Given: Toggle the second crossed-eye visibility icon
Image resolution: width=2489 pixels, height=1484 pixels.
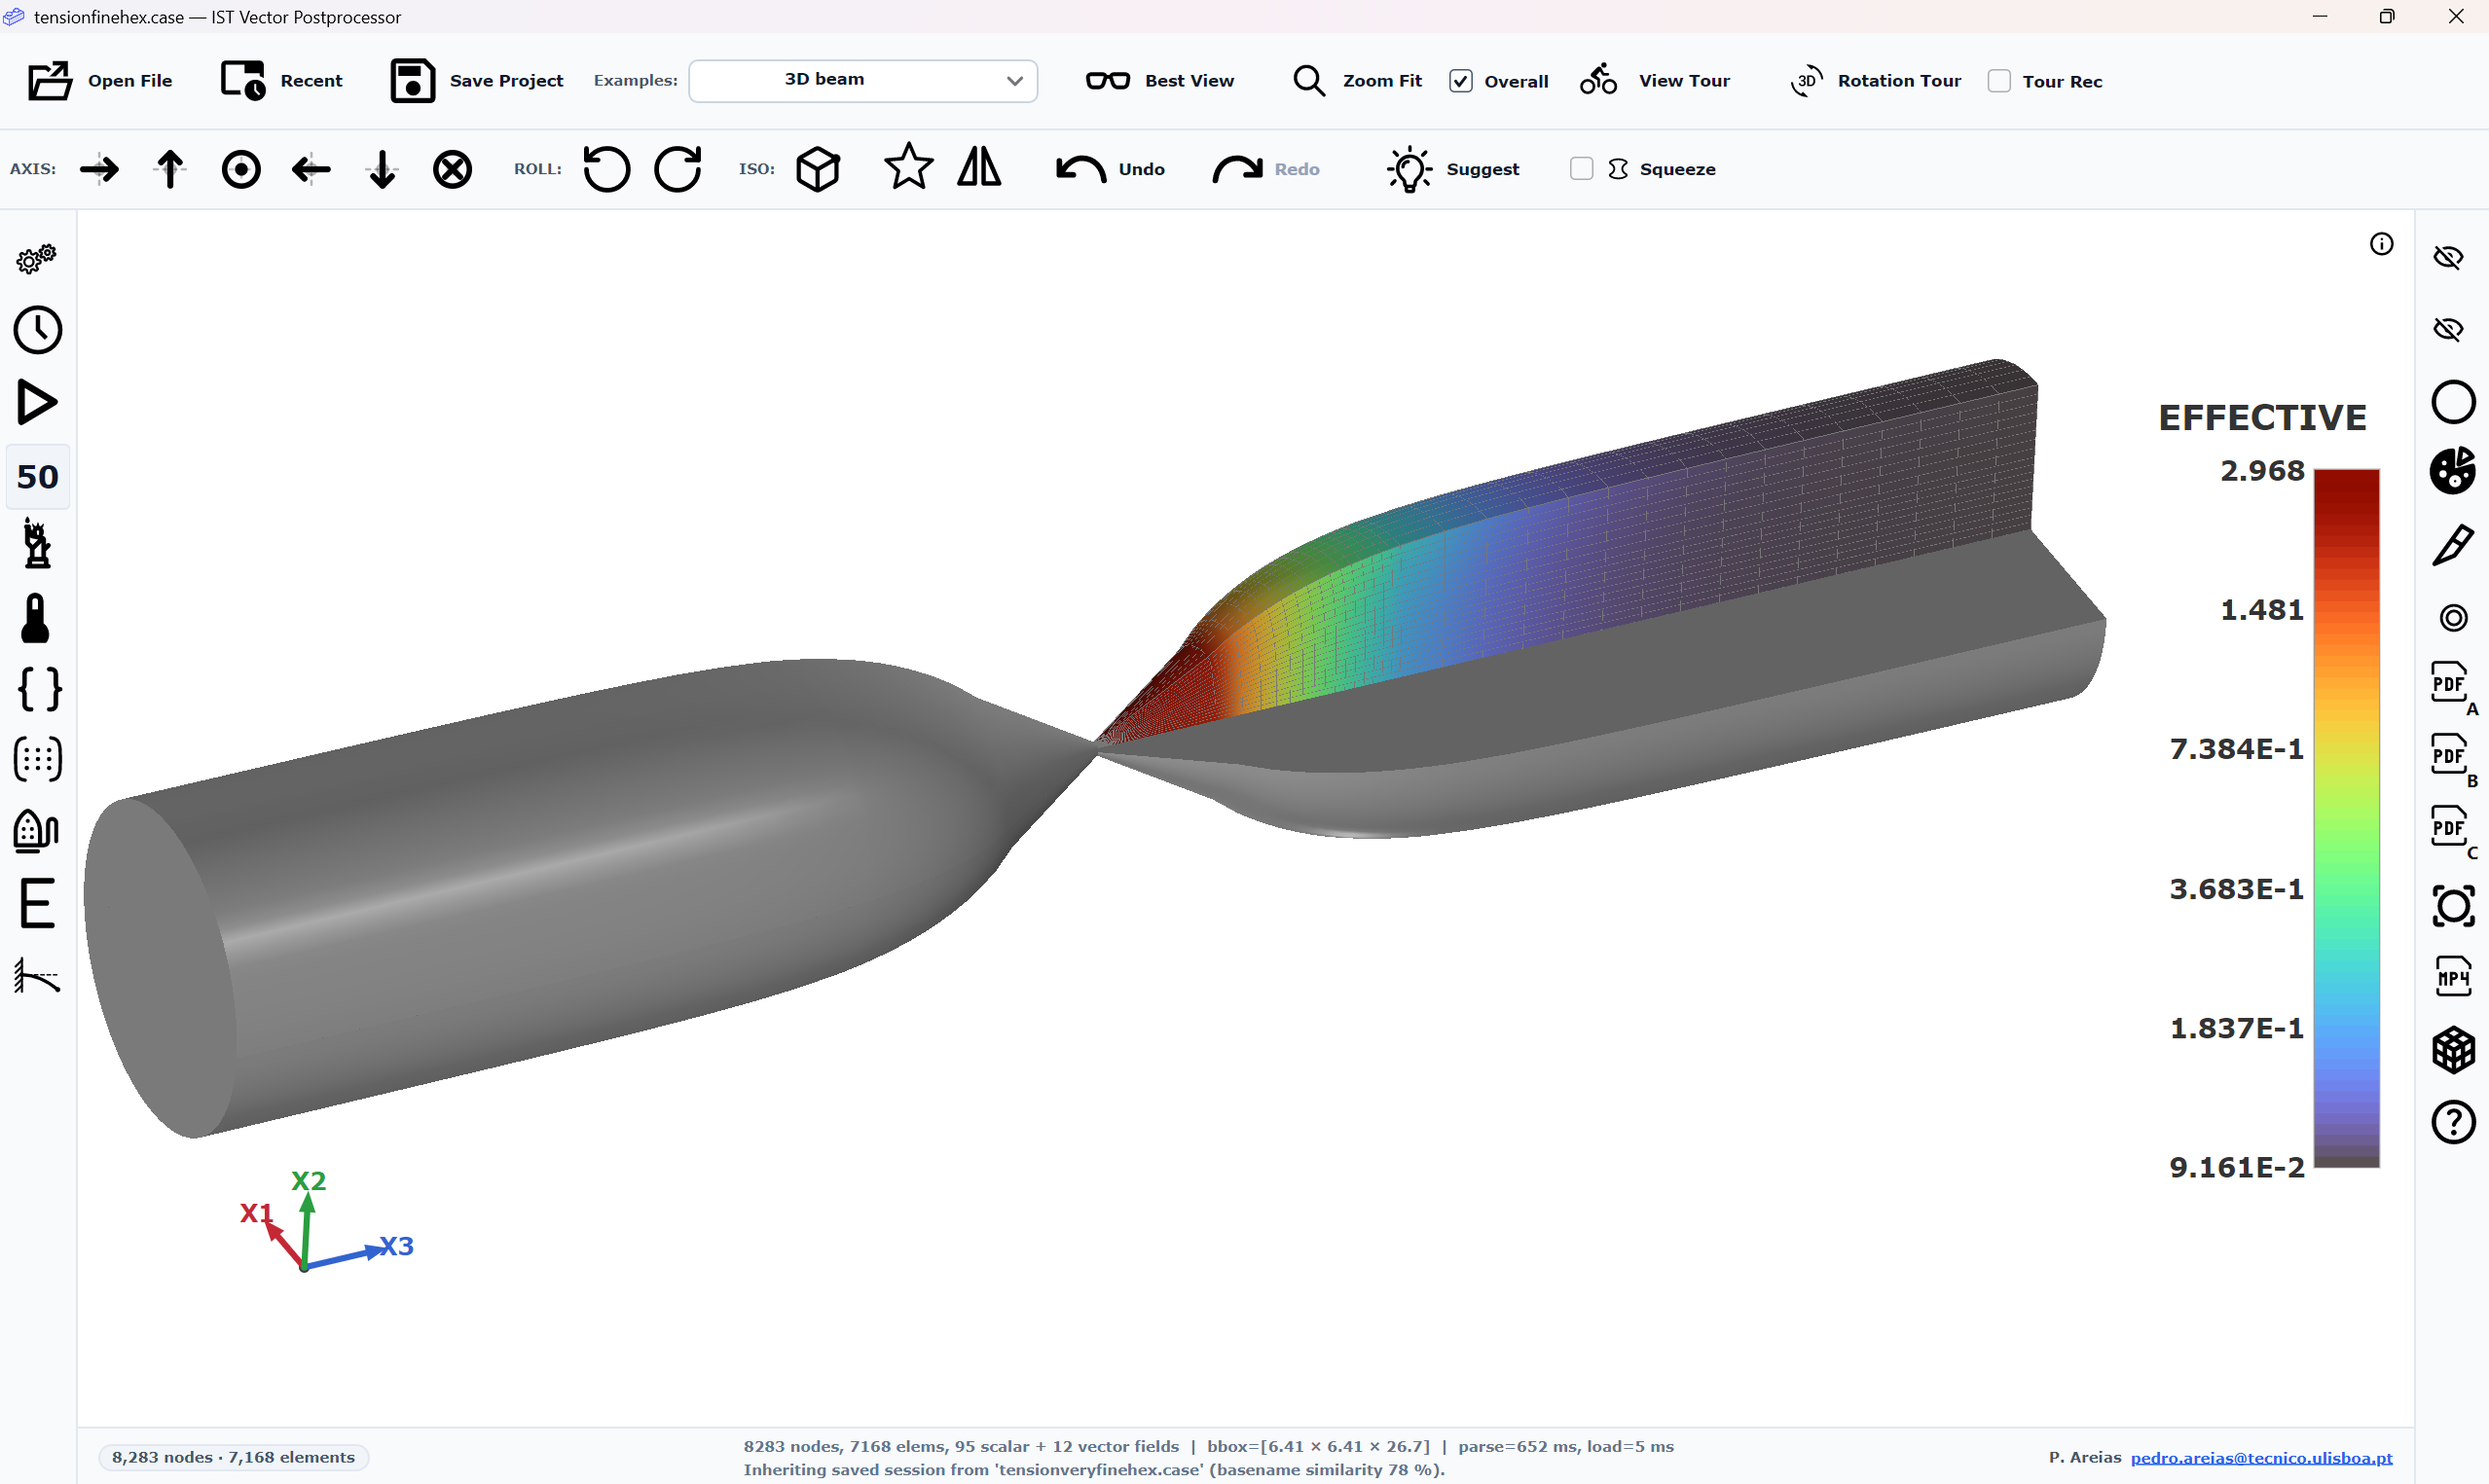Looking at the screenshot, I should 2448,329.
